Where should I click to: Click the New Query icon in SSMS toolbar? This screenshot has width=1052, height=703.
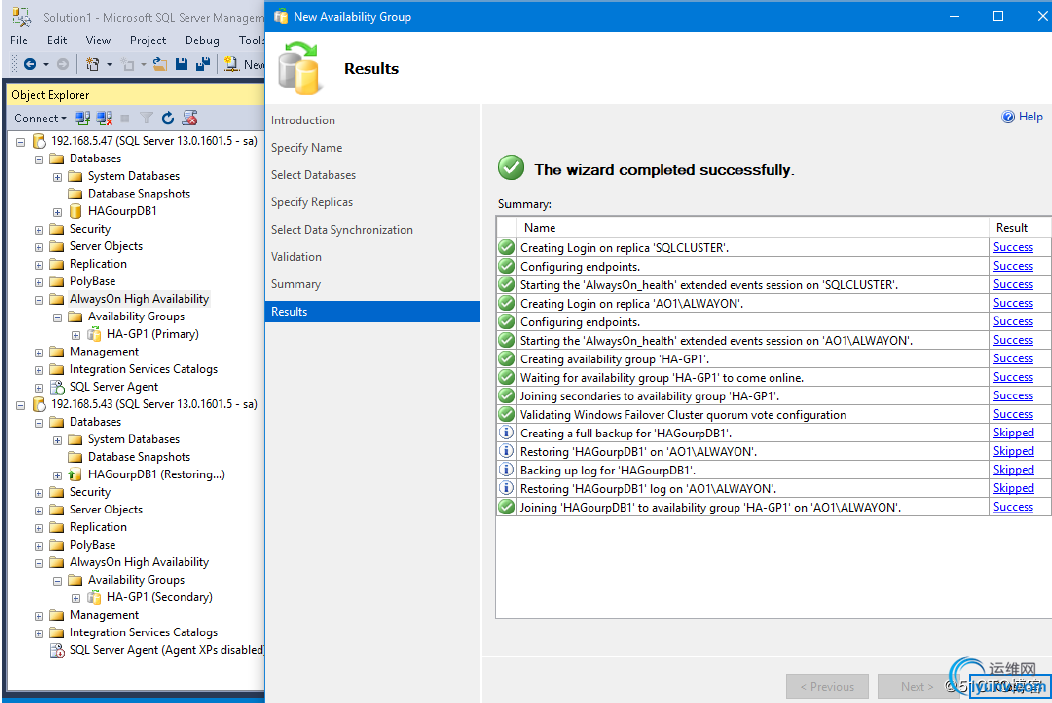pyautogui.click(x=231, y=64)
